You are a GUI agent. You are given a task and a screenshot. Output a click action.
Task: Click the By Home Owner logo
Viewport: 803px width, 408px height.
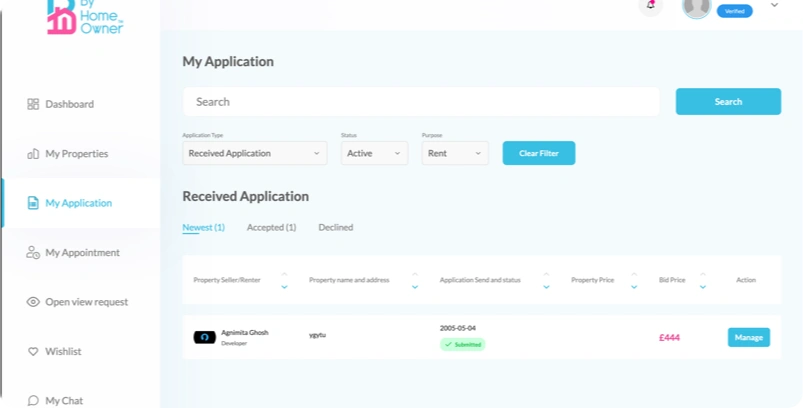84,17
